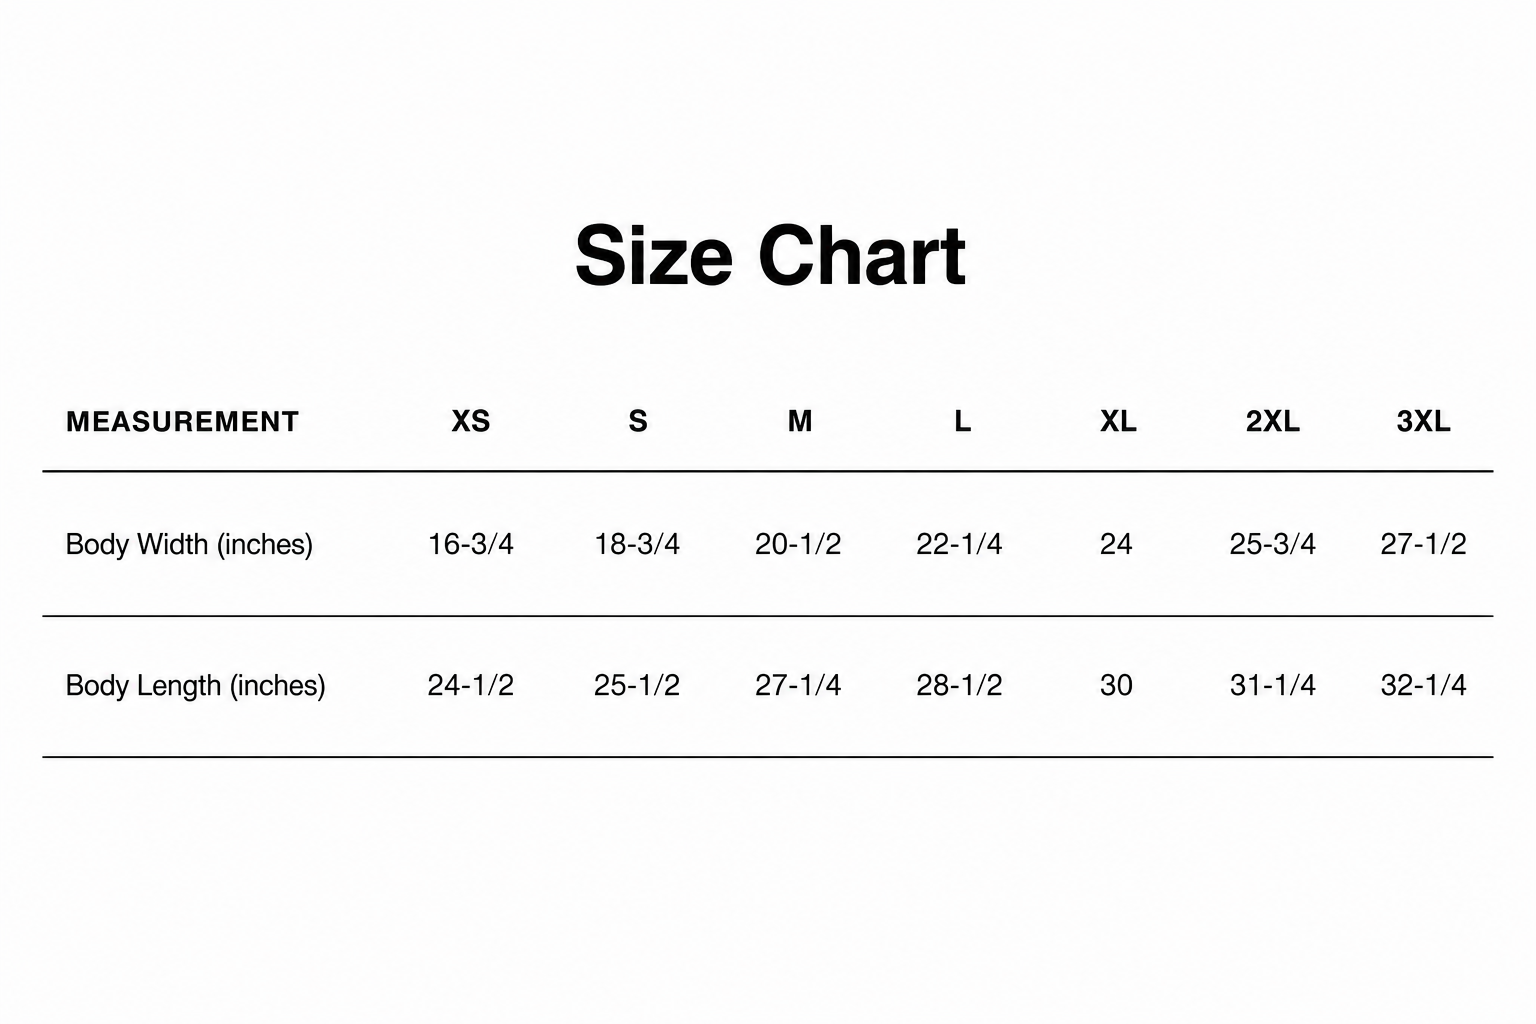Click the 31-1/4 length for 2XL
This screenshot has height=1024, width=1536.
(x=1273, y=685)
